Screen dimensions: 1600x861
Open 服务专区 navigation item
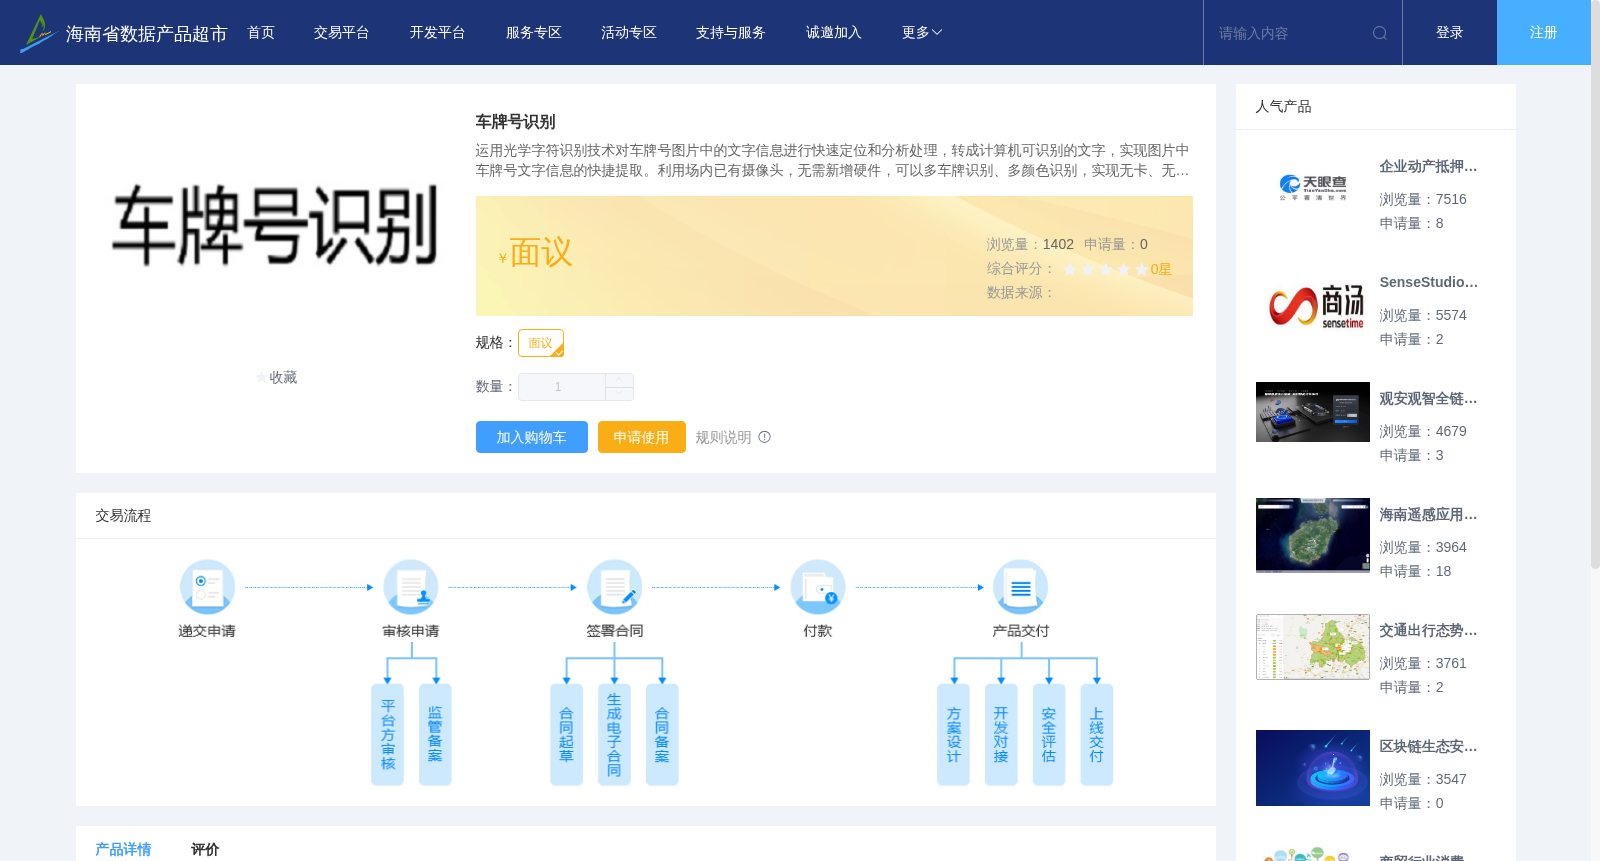click(534, 33)
